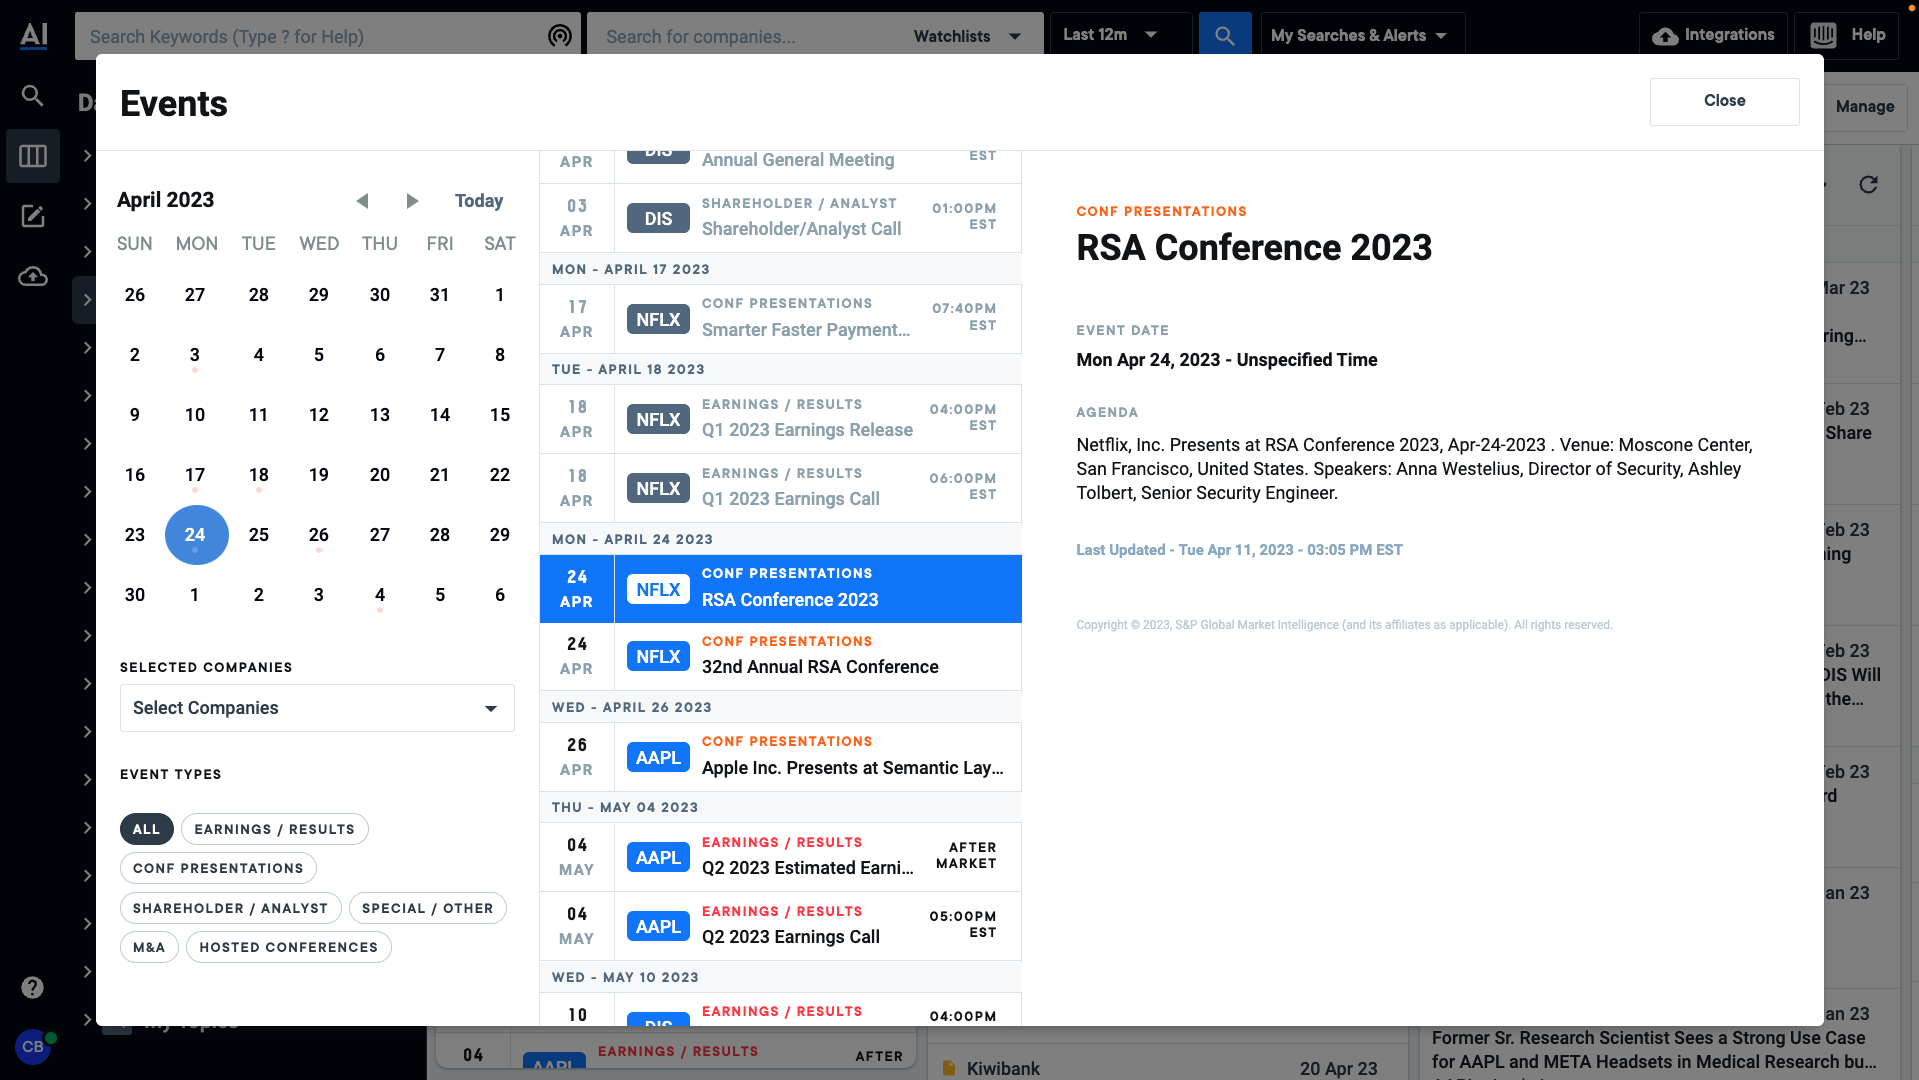Select April 3 in the calendar

195,355
